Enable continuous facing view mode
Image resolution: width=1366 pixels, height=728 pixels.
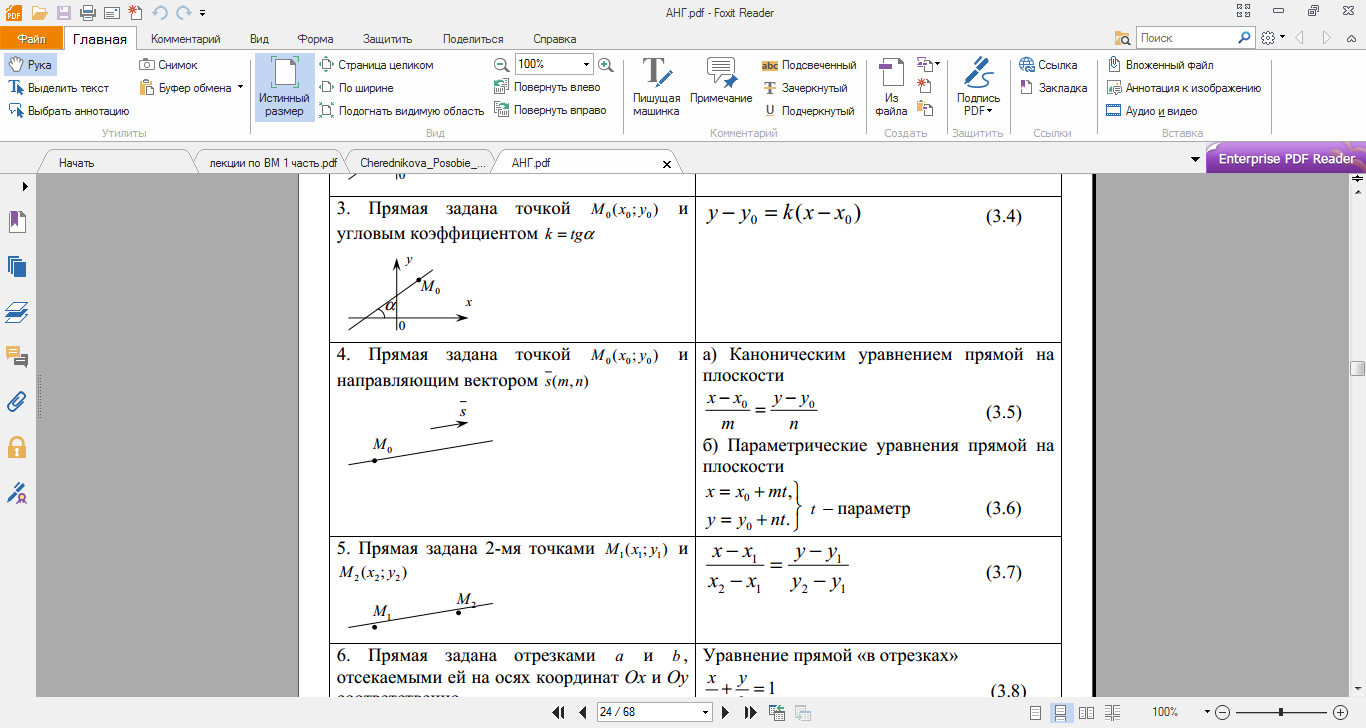[x=1110, y=712]
